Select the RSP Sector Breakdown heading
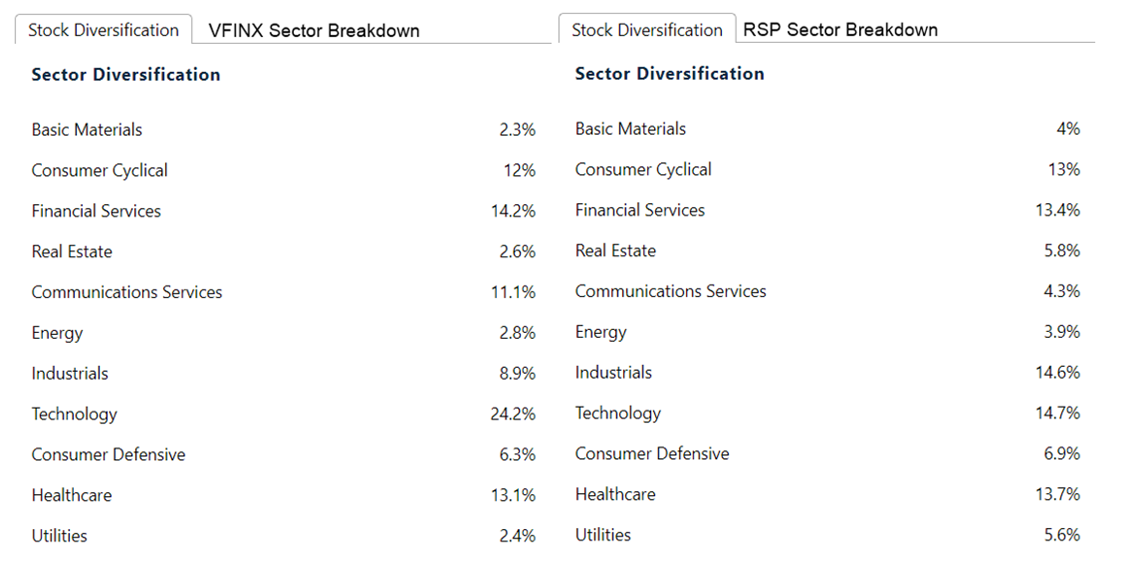 point(840,30)
